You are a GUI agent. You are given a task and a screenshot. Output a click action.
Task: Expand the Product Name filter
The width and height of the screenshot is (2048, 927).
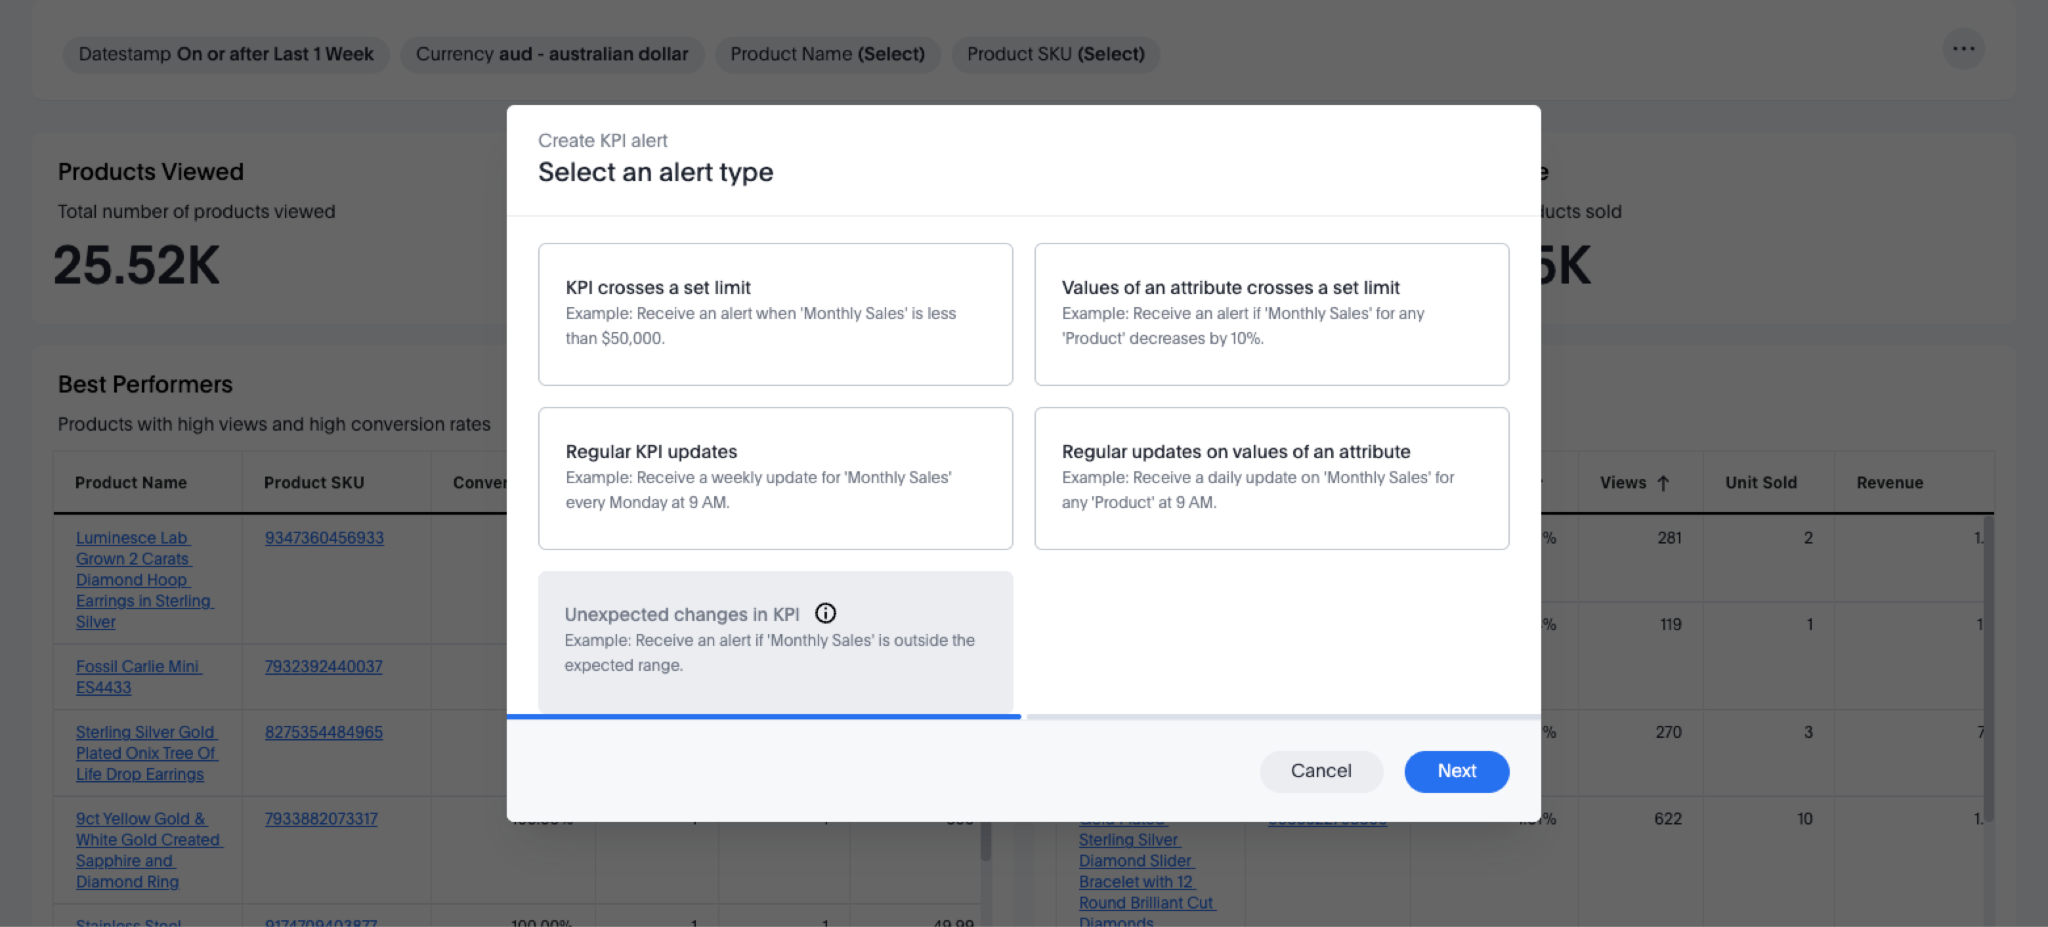[827, 54]
